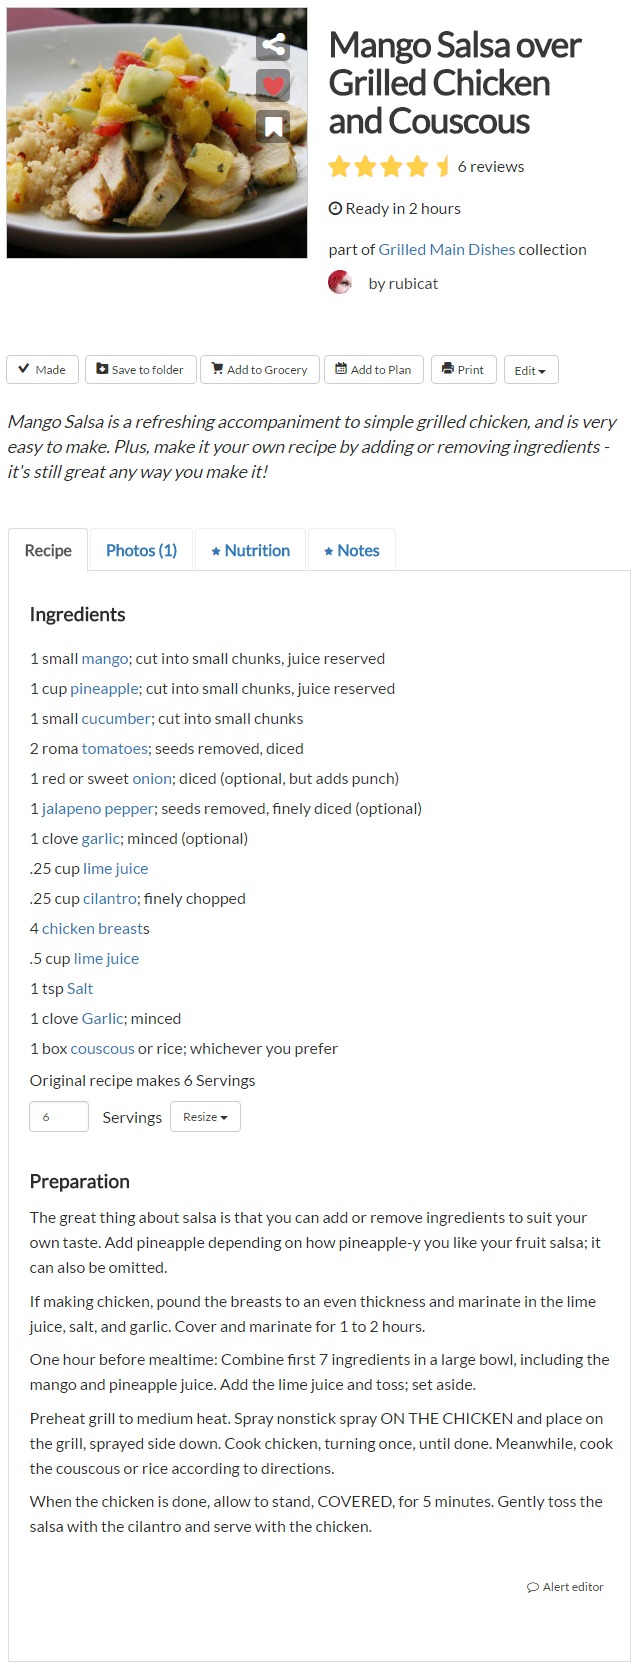Mark recipe as Made with checkmark button
This screenshot has width=634, height=1673.
pyautogui.click(x=42, y=370)
